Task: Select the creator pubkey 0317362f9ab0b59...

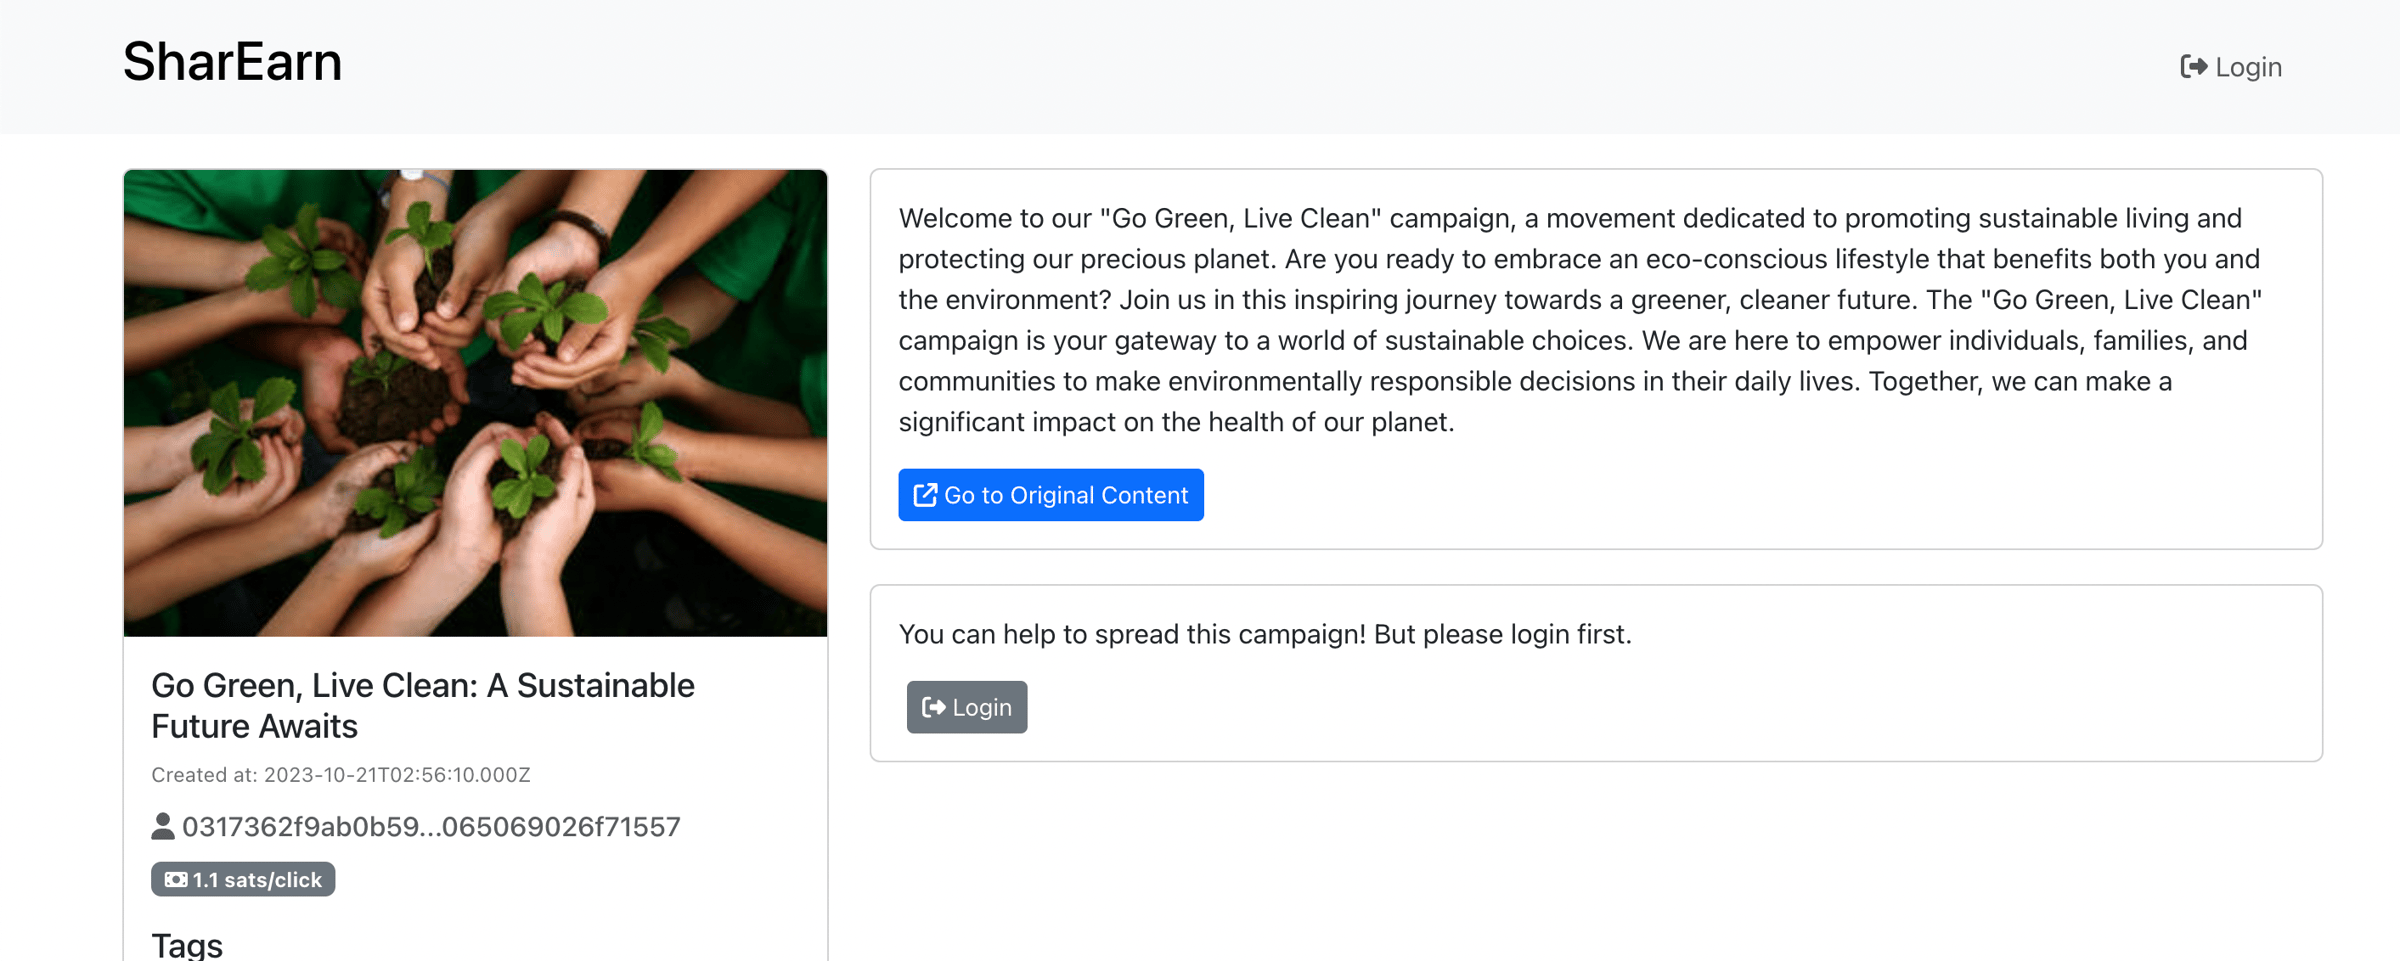Action: (431, 827)
